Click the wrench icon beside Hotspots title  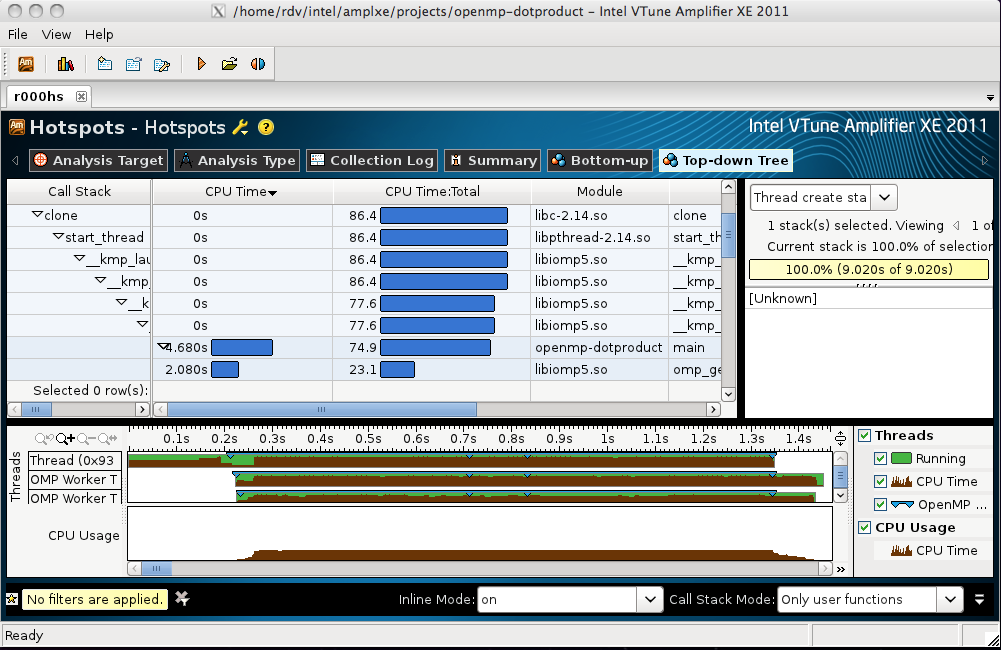point(240,127)
